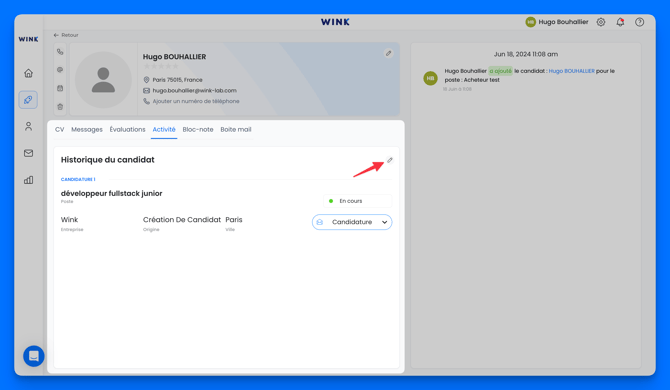The height and width of the screenshot is (390, 670).
Task: Open the help question mark icon
Action: (639, 22)
